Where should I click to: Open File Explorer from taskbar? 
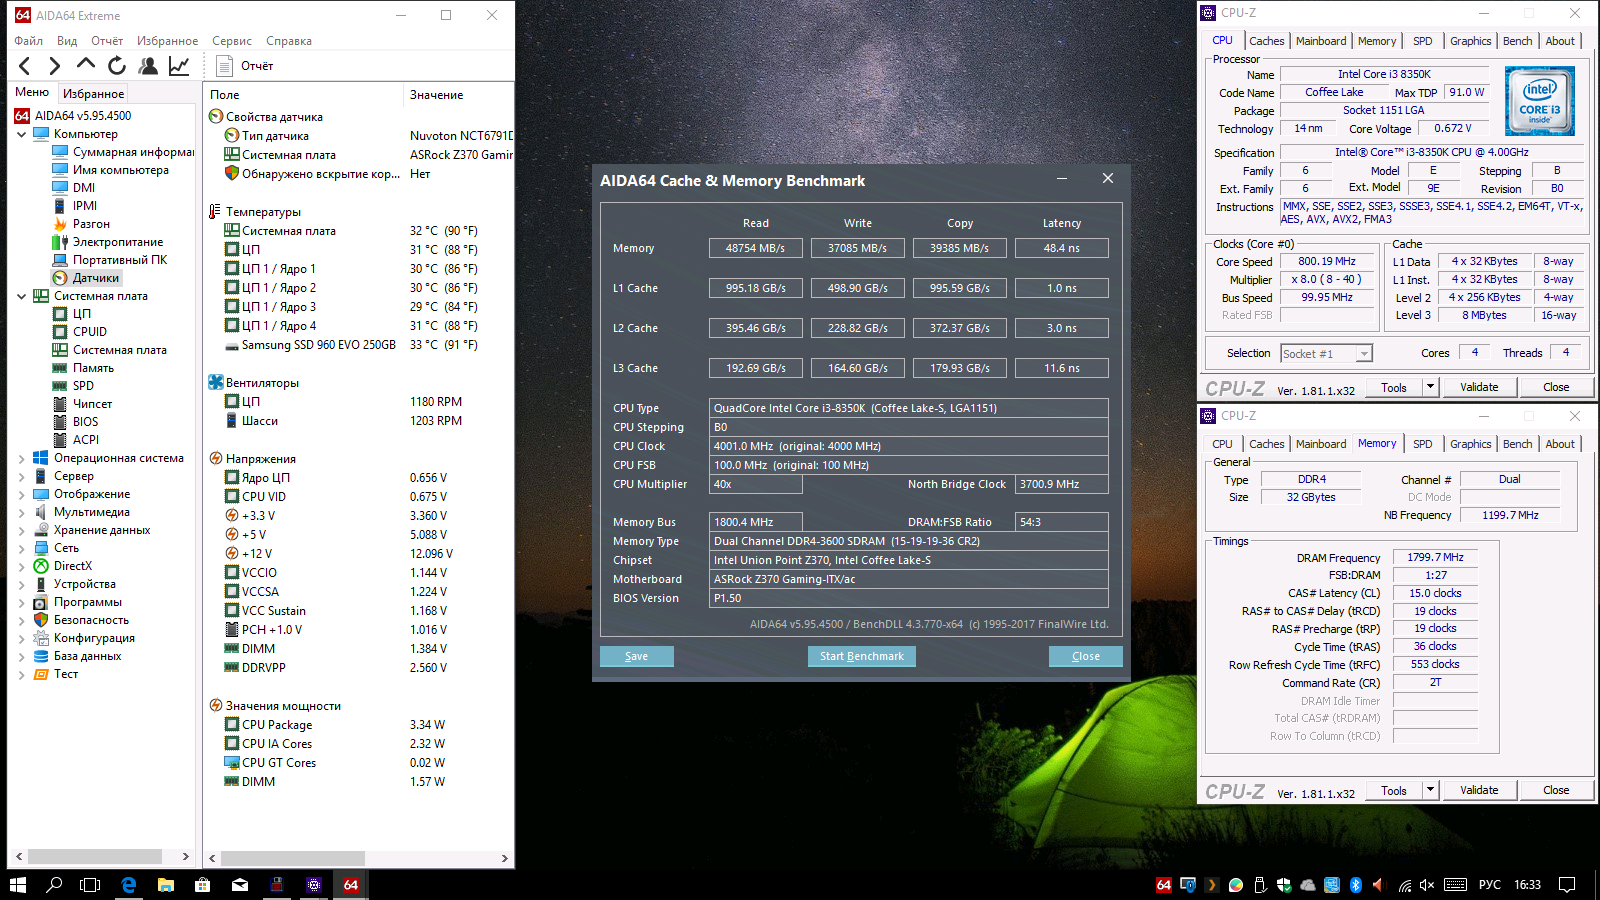[165, 885]
